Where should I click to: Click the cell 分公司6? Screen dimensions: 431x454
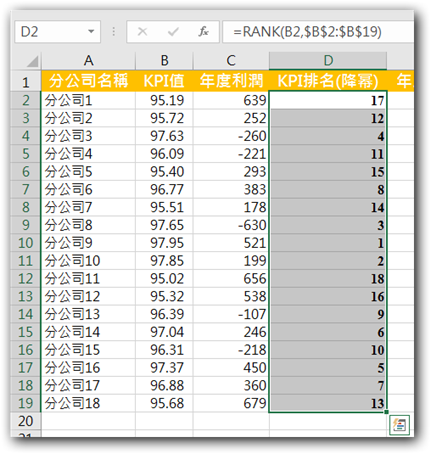pos(88,189)
